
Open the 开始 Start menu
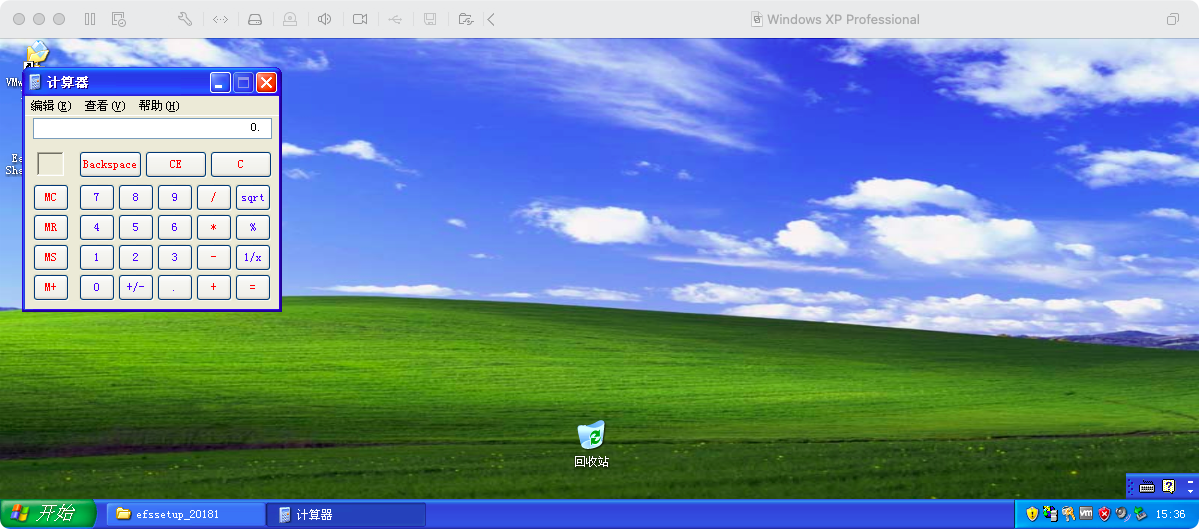click(x=47, y=514)
